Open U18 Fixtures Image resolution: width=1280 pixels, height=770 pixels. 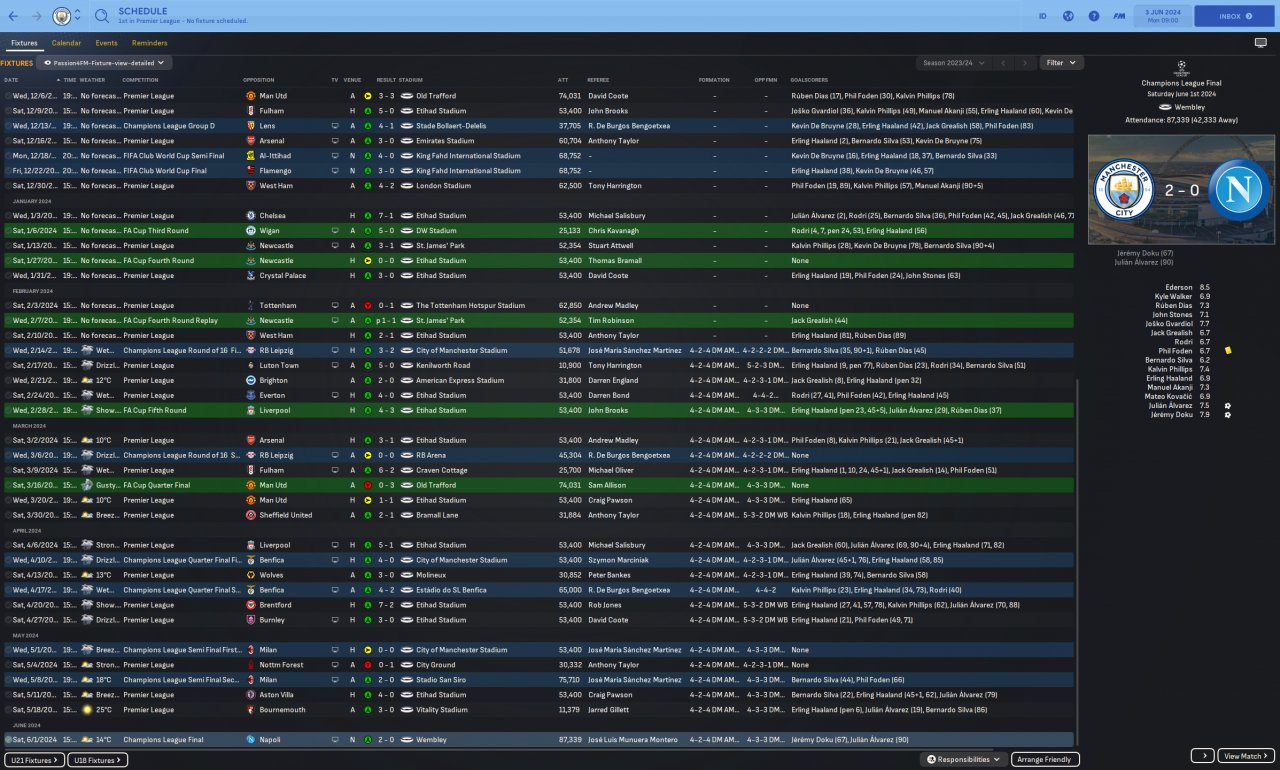(x=97, y=760)
